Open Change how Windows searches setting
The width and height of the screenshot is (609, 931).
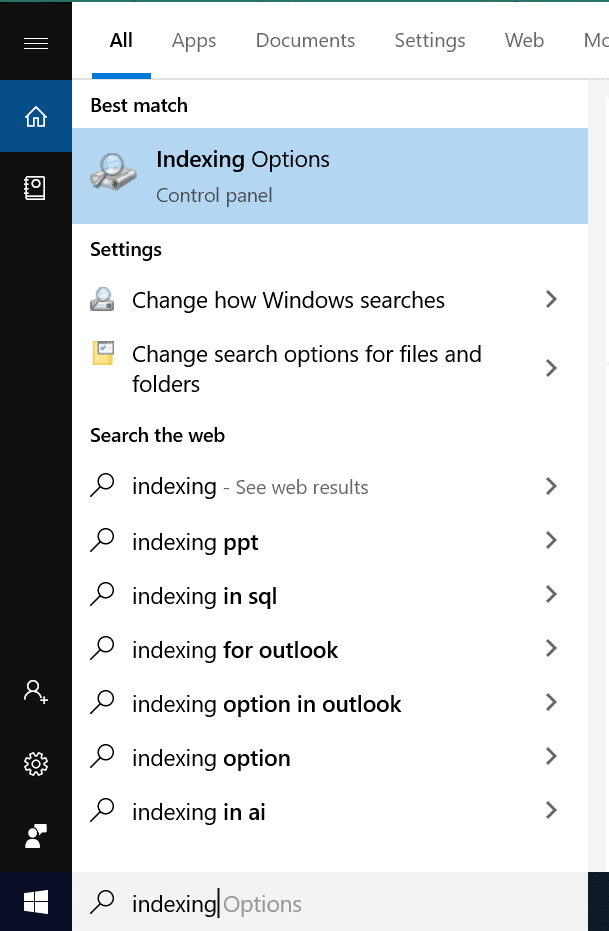click(x=288, y=300)
